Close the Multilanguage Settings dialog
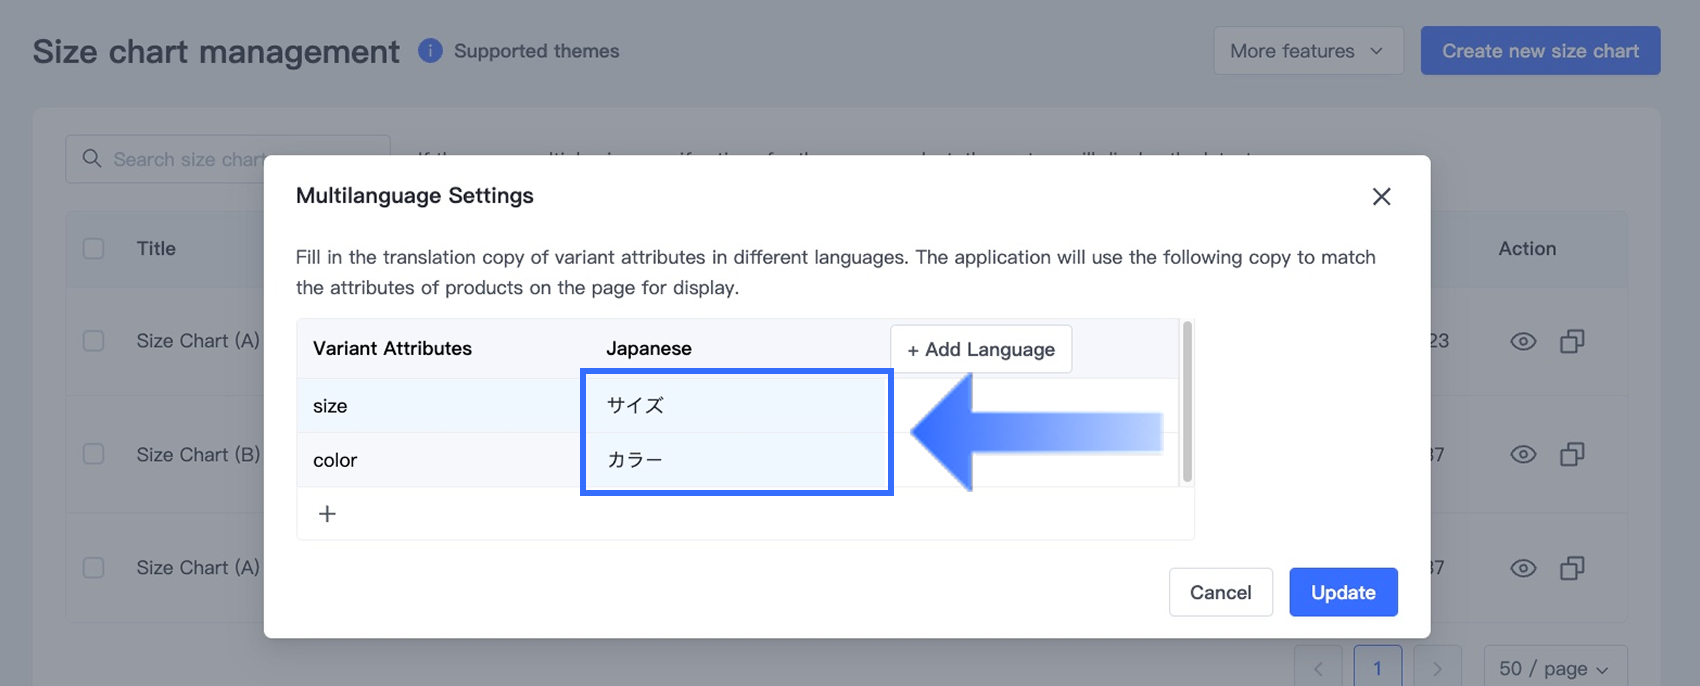 pos(1381,197)
